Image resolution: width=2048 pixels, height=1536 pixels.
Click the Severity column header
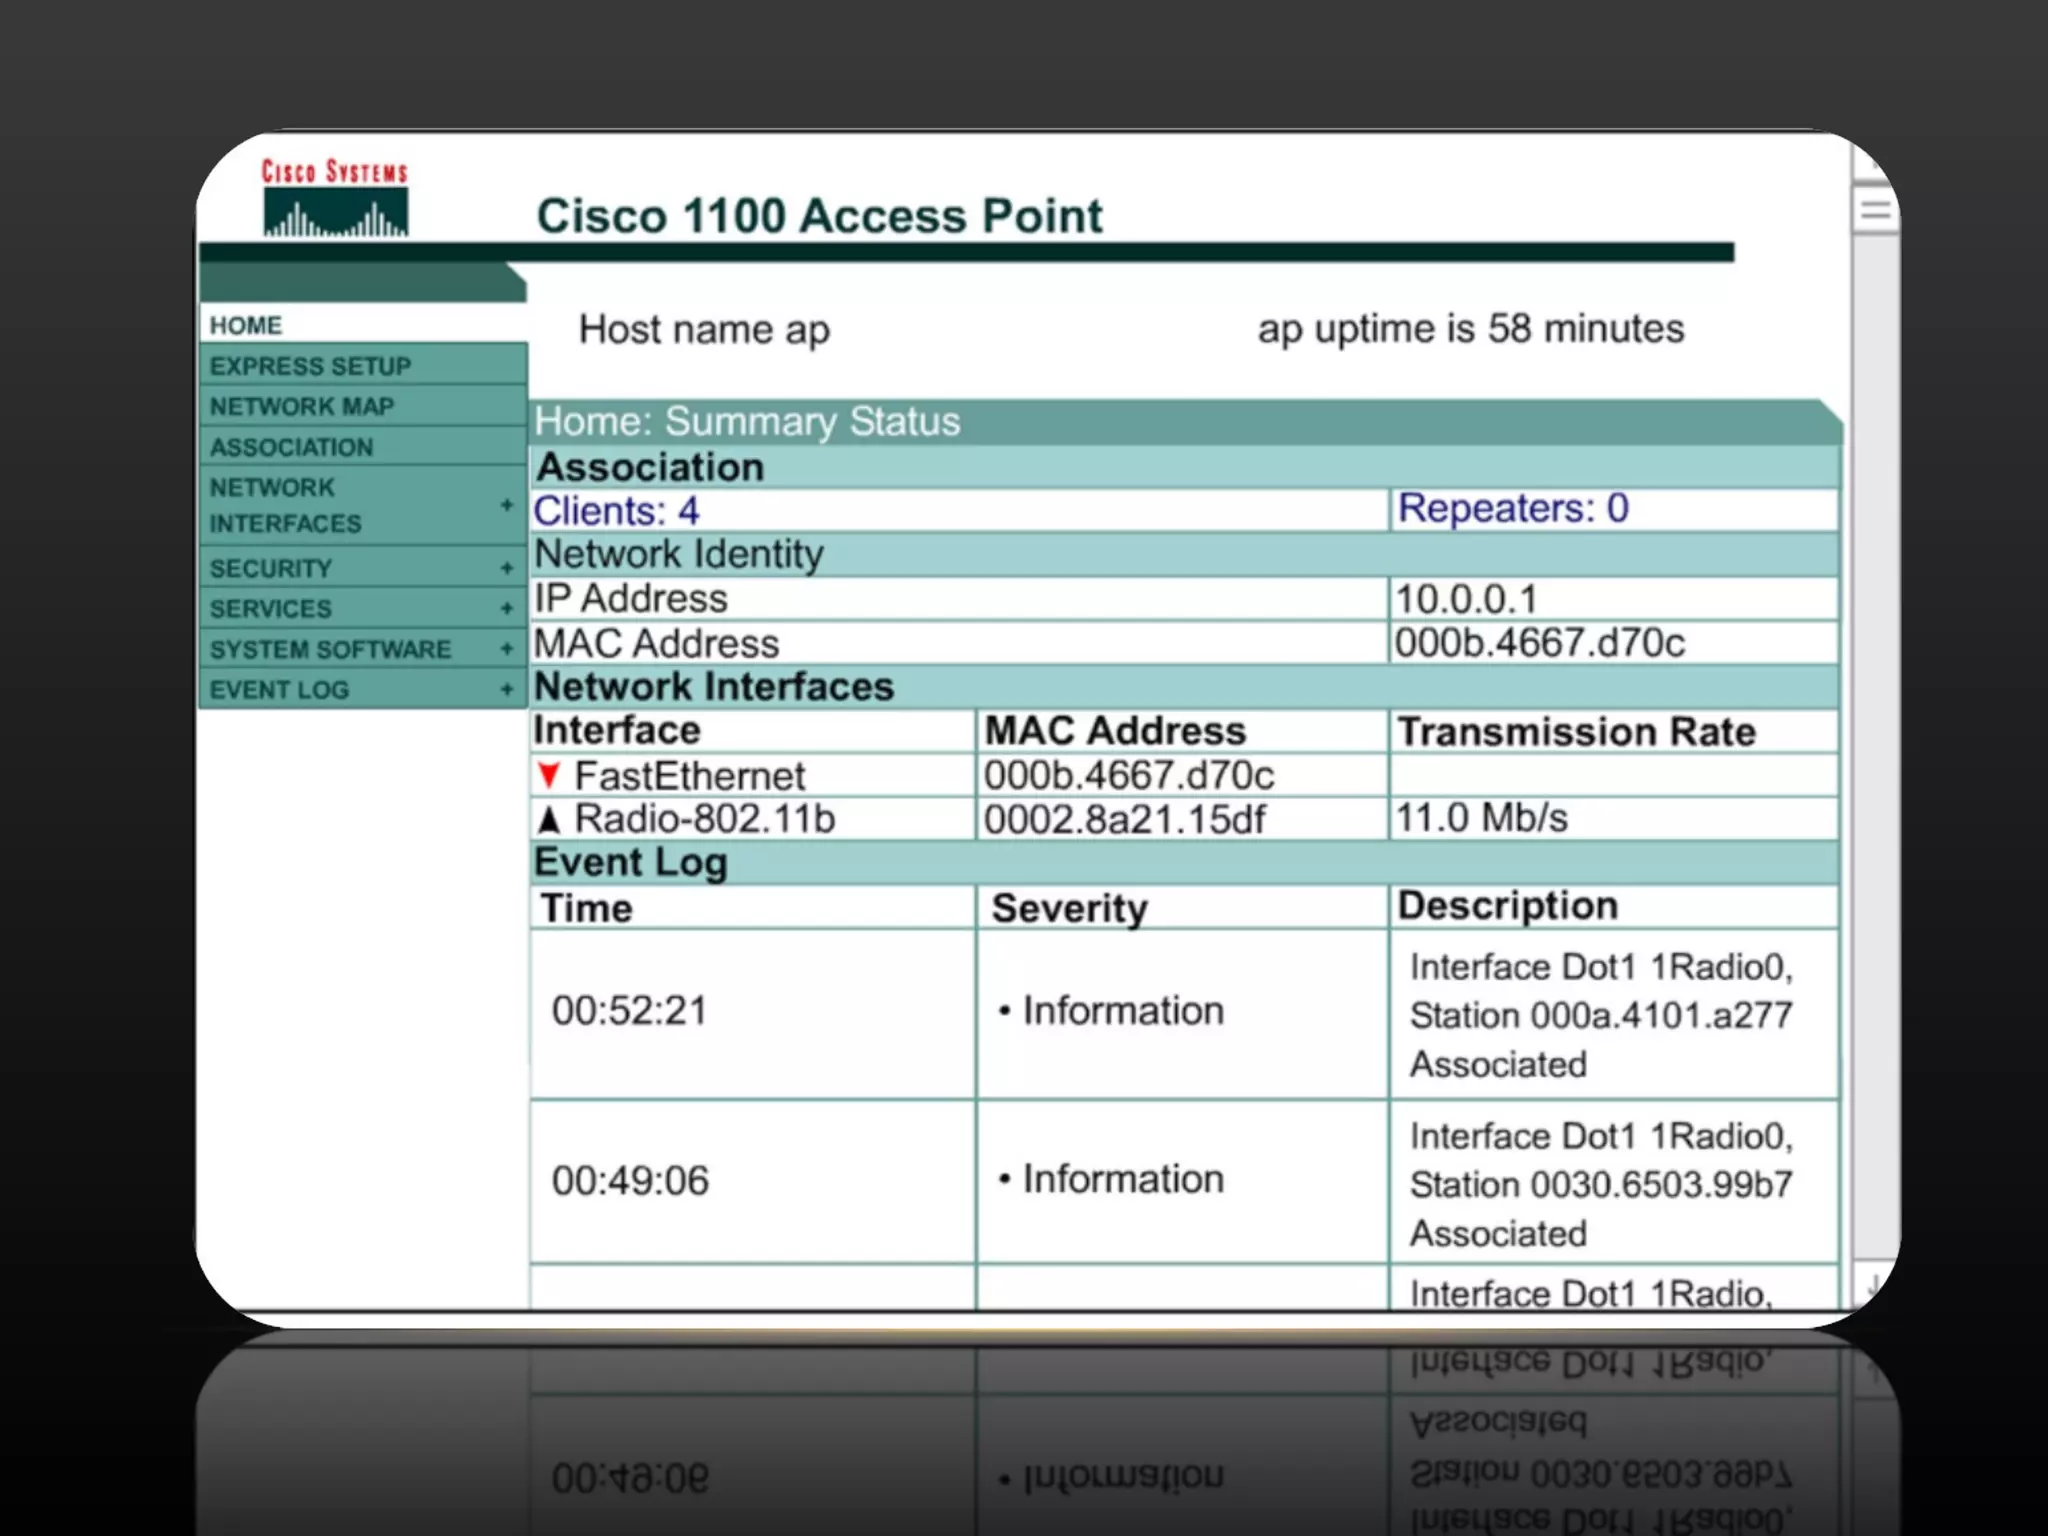[x=1069, y=908]
